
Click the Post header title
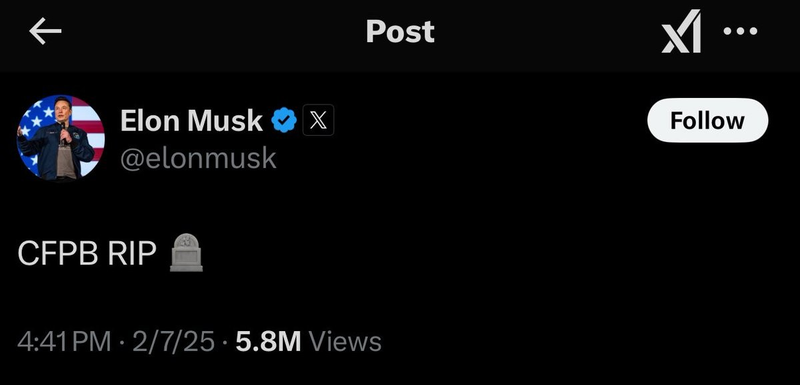coord(400,32)
